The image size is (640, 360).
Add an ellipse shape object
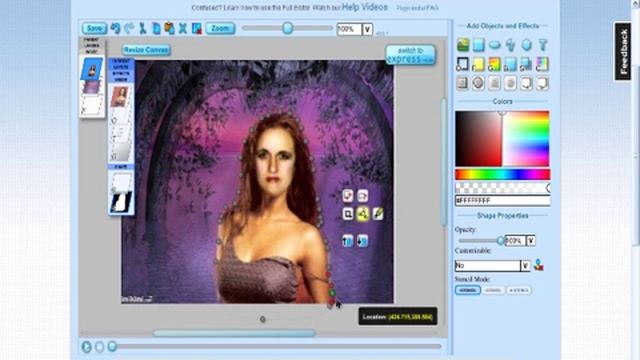coord(495,45)
